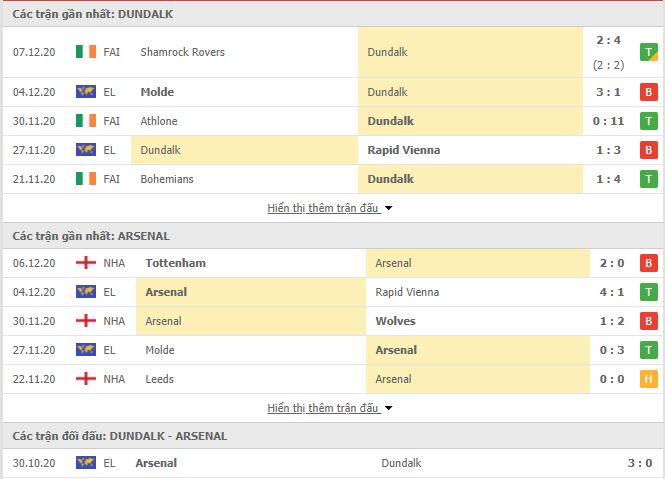This screenshot has width=665, height=479.
Task: Click bold Dundalk cell on Athlone row
Action: click(470, 121)
